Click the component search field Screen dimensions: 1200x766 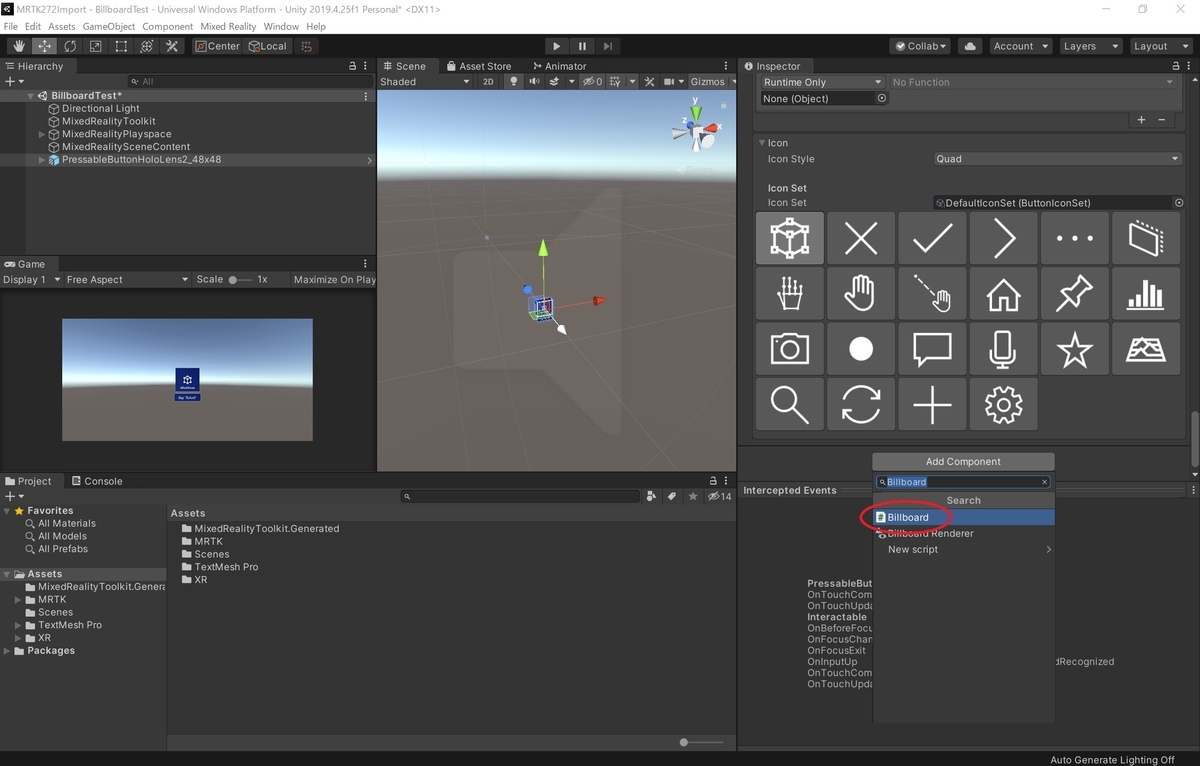tap(963, 482)
